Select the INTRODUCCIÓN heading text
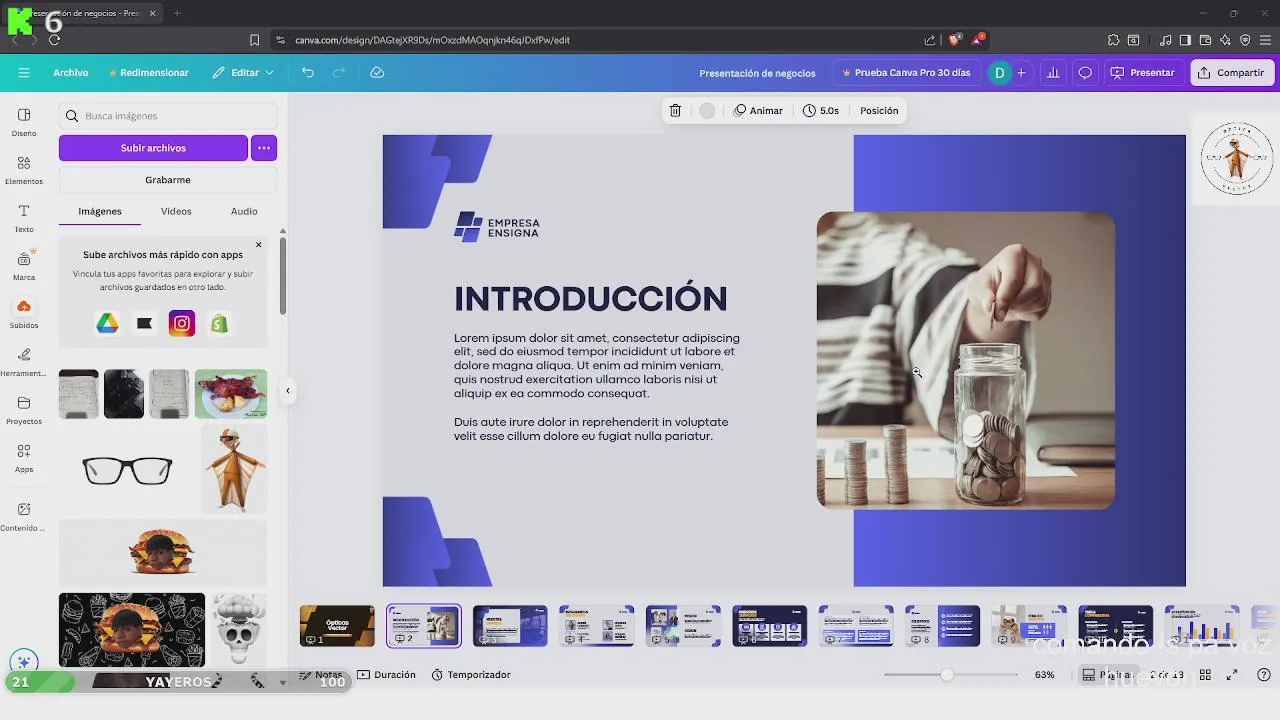Image resolution: width=1280 pixels, height=720 pixels. tap(591, 299)
